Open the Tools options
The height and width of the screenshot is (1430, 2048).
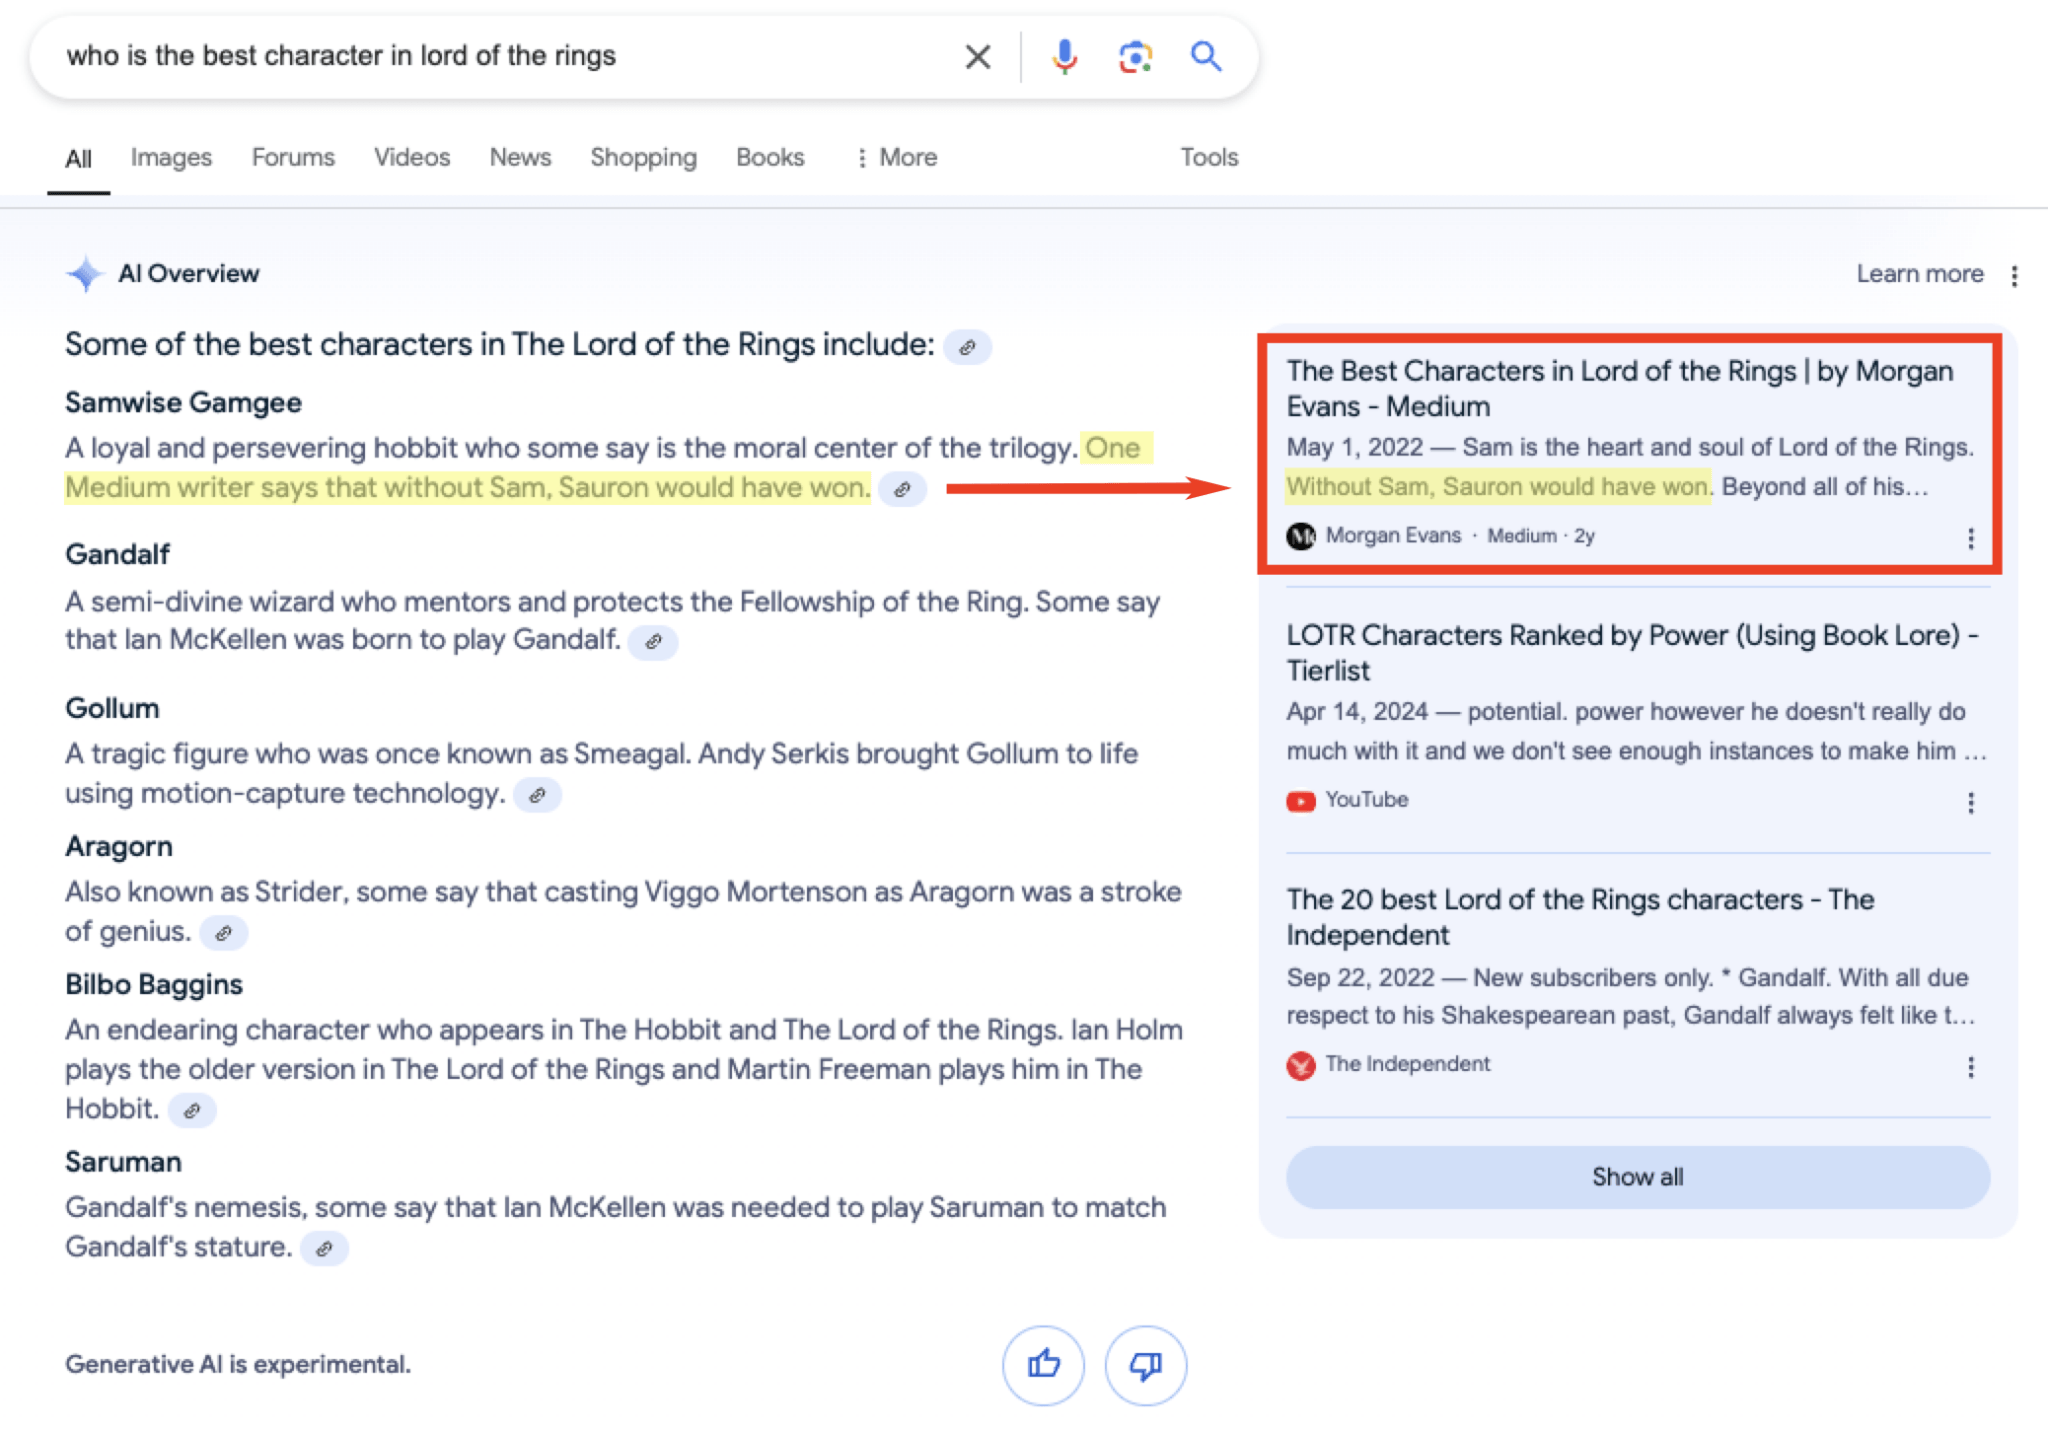click(1209, 158)
